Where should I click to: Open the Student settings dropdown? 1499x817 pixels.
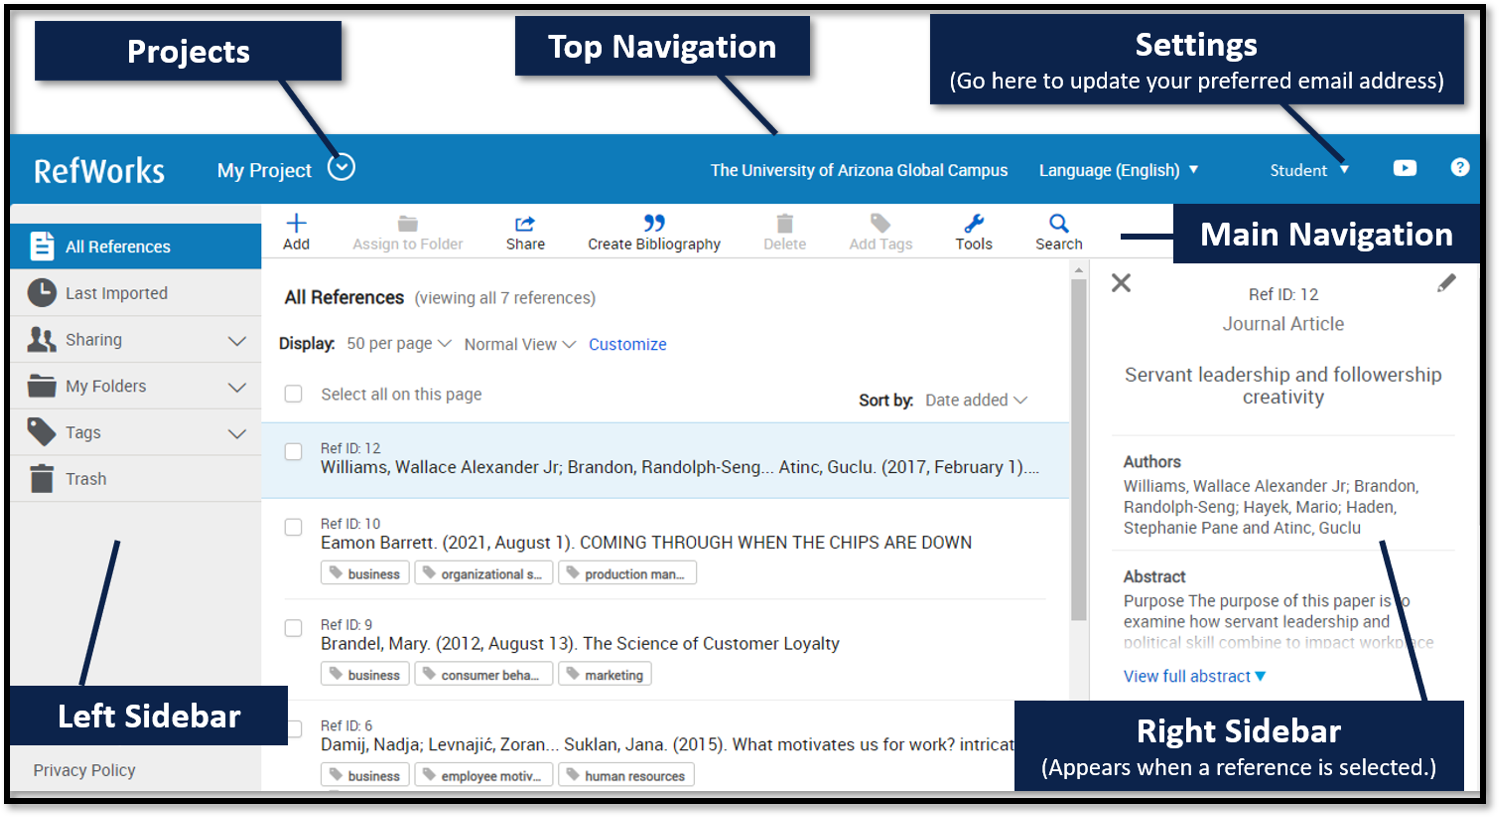[x=1309, y=170]
